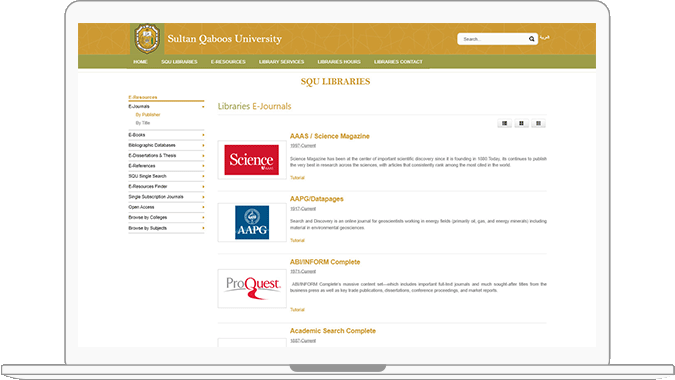
Task: Click the Sultan Qaboos University crest logo
Action: point(147,39)
